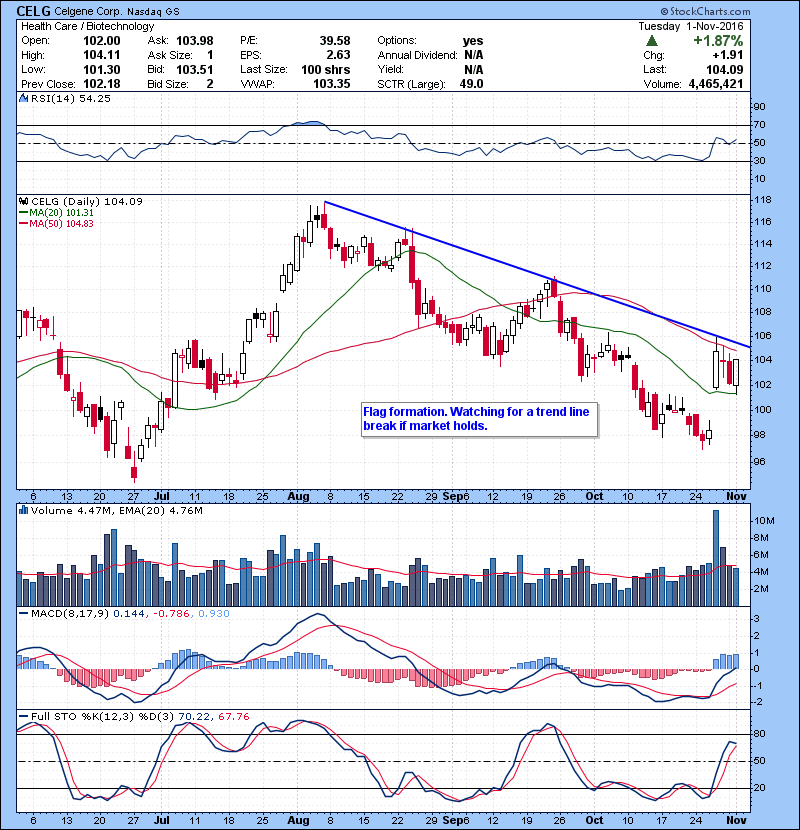
Task: Click the Annual Dividend N/A value
Action: 473,55
